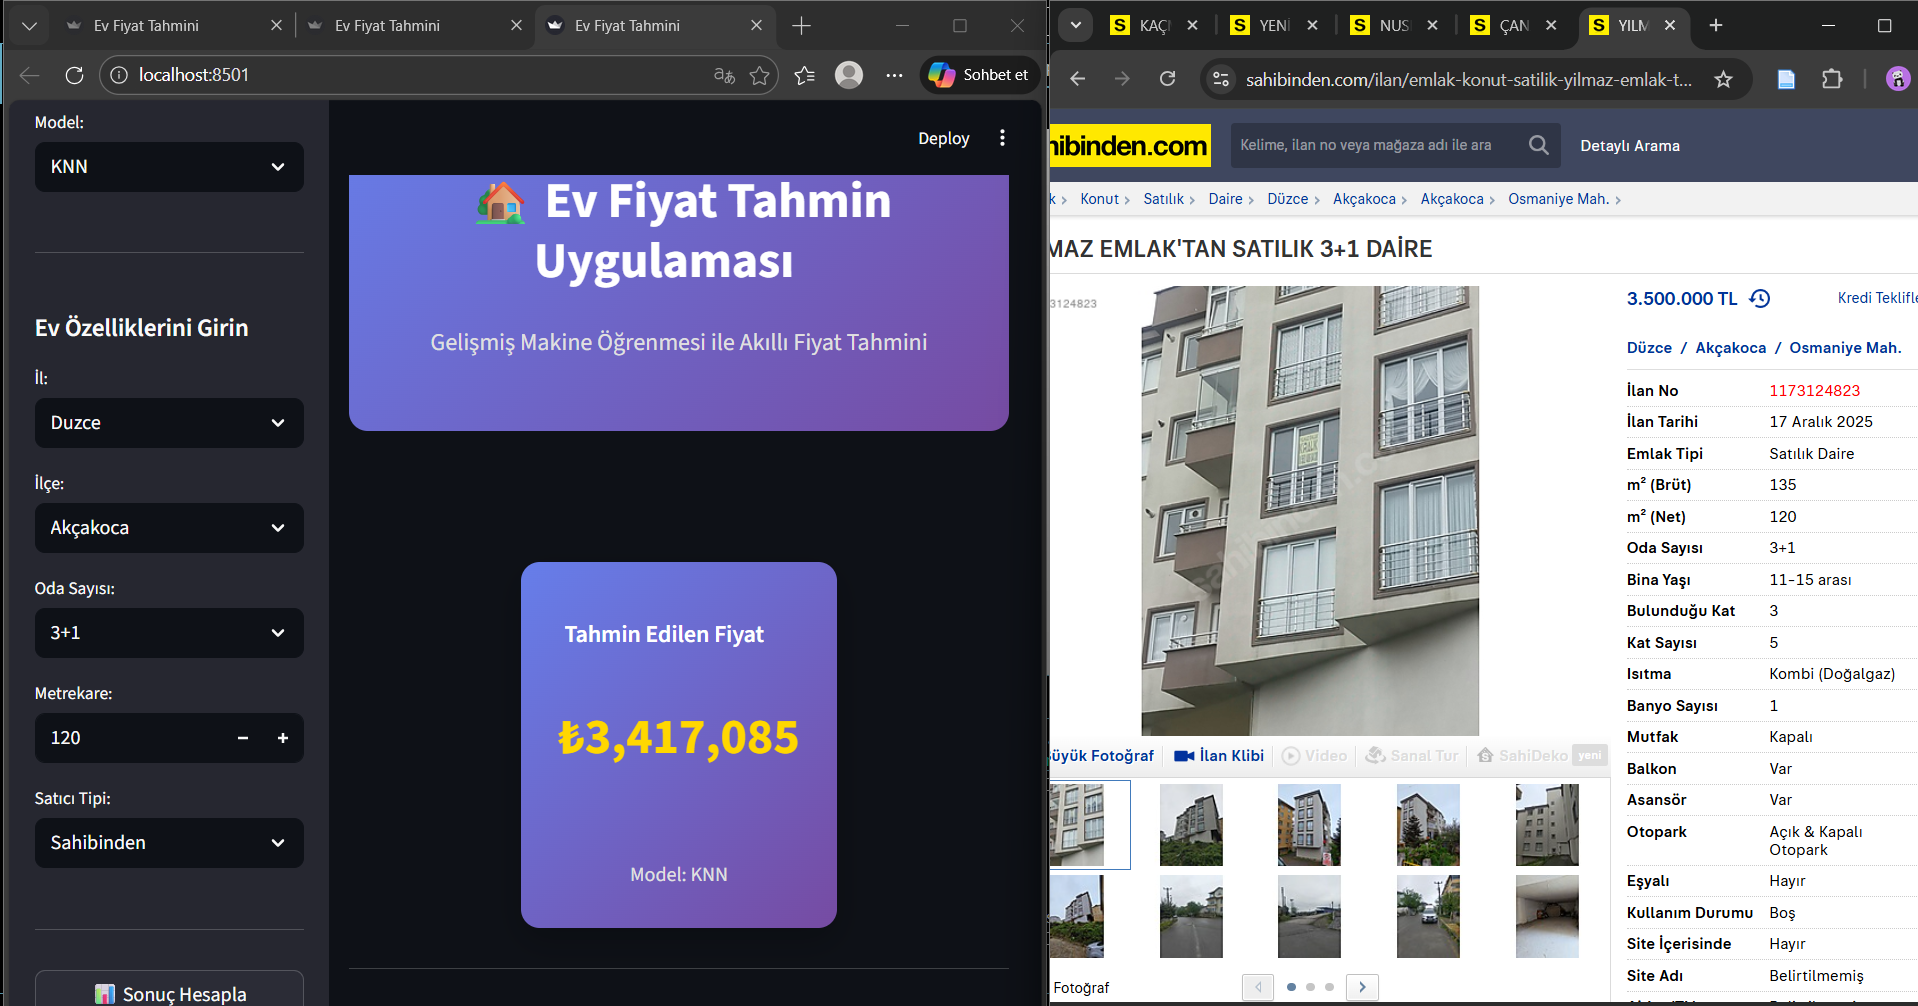Open Detaylı Arama on sahibinden
The image size is (1918, 1006).
pos(1630,146)
